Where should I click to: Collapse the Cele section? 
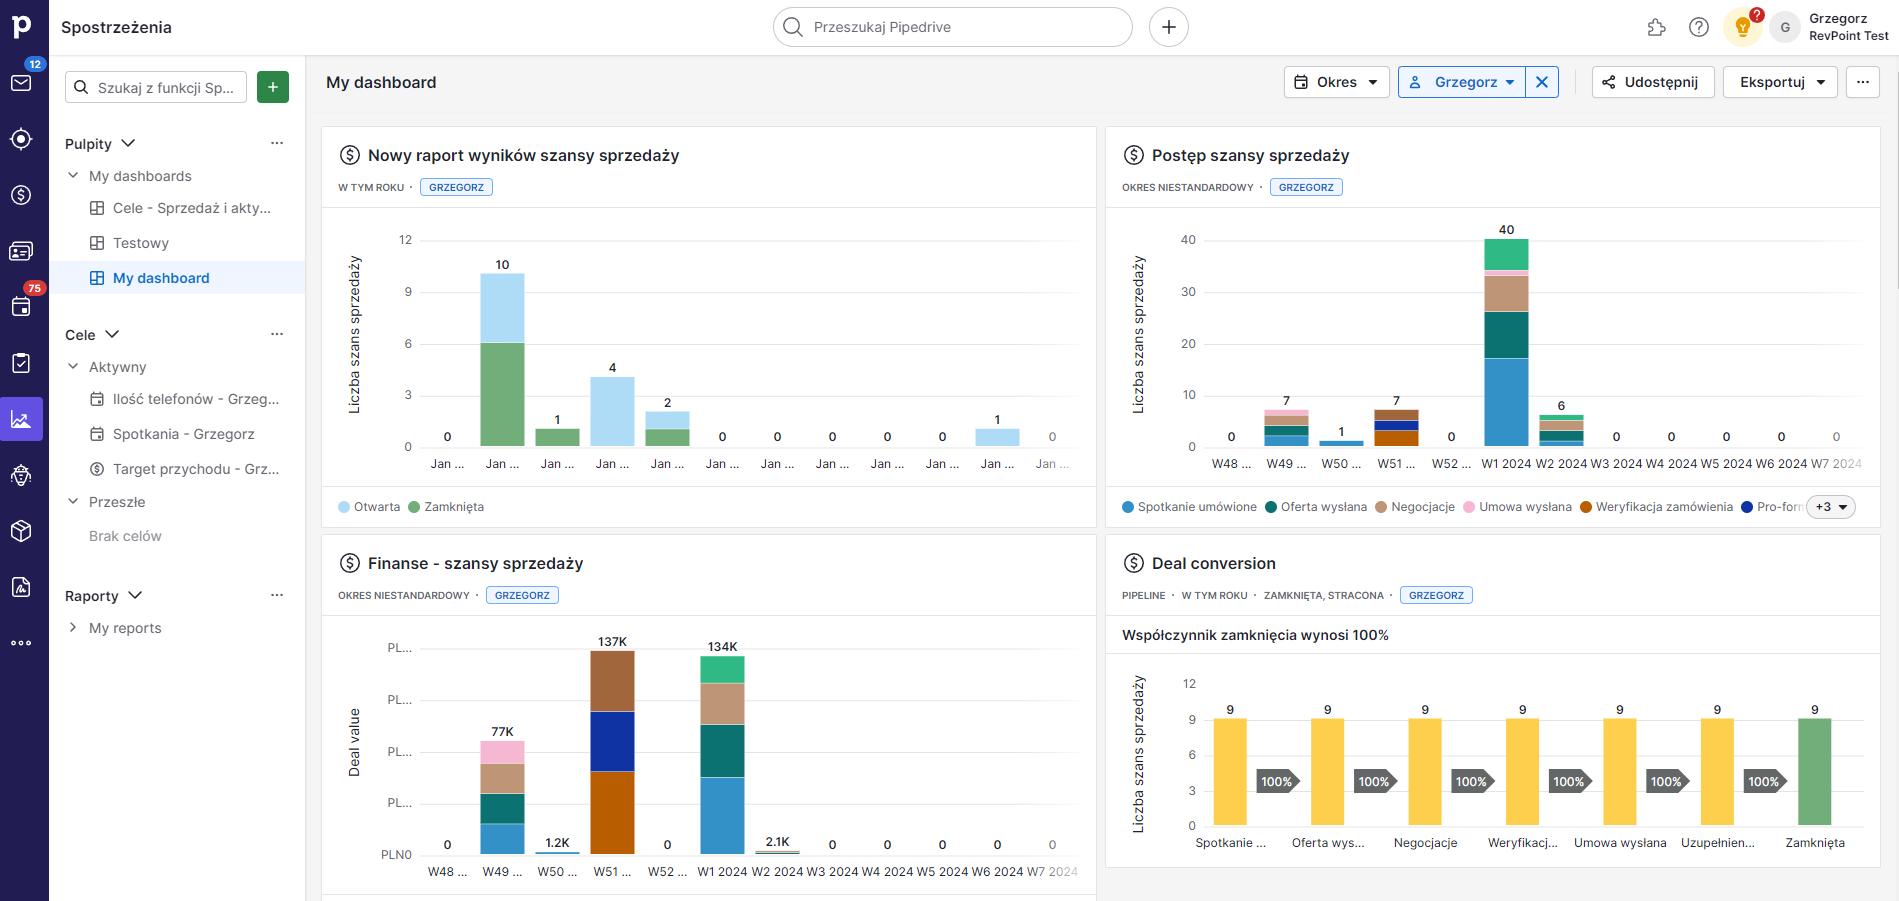tap(112, 334)
